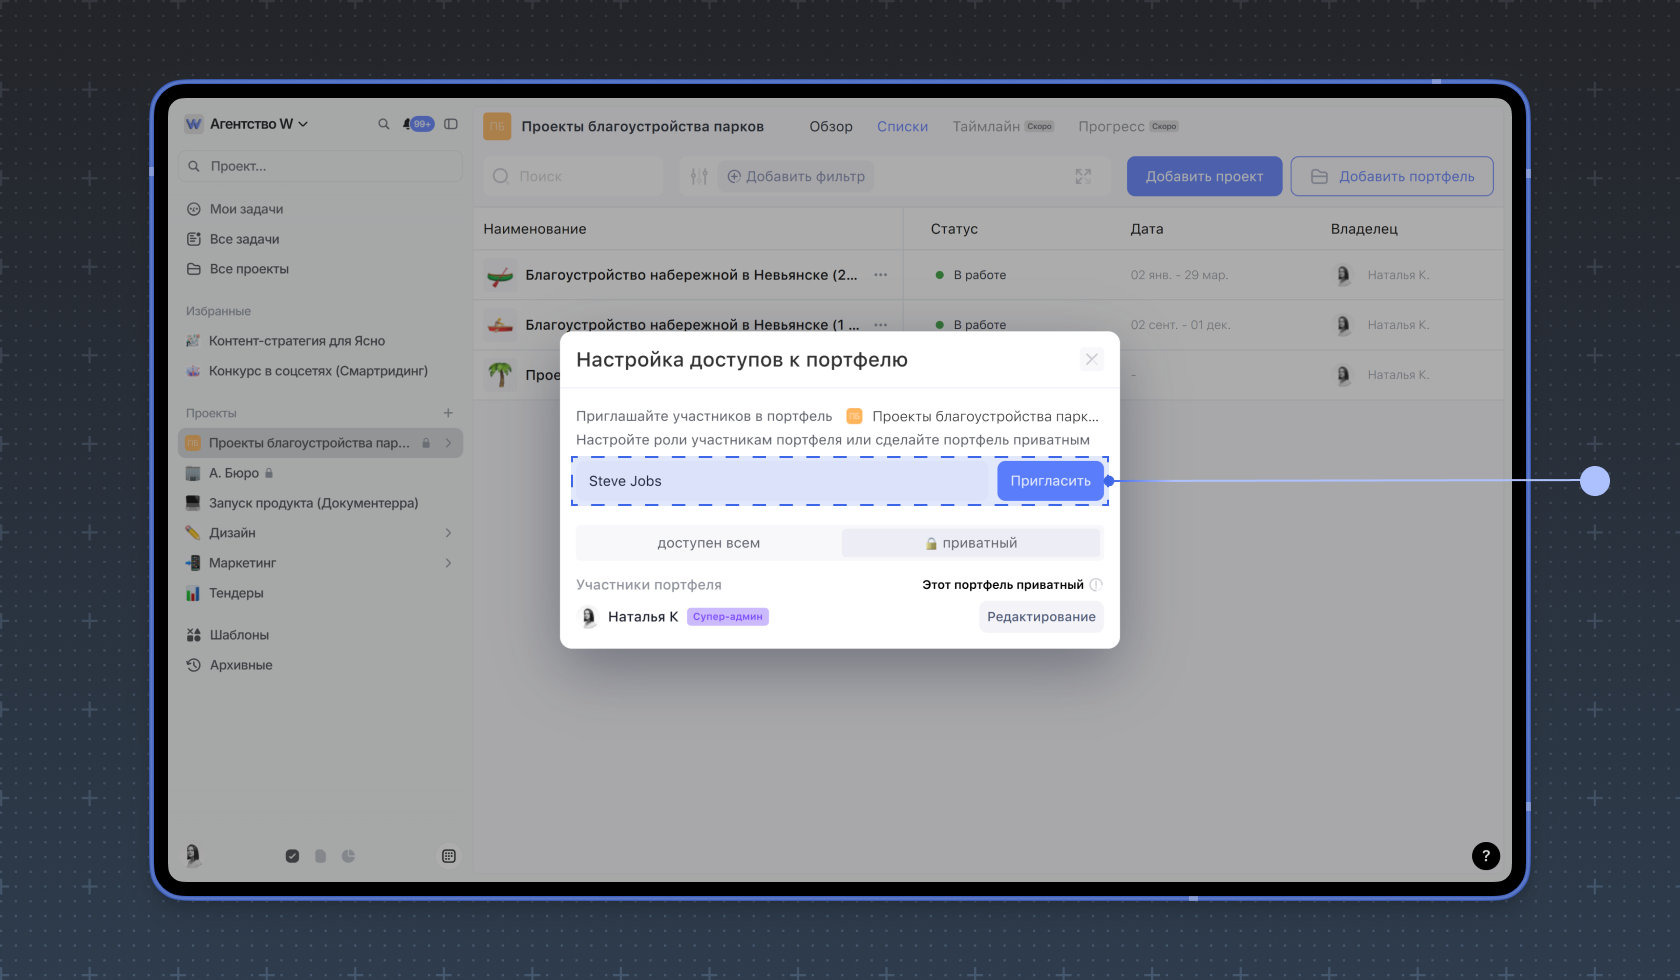Add new project with plus icon
The height and width of the screenshot is (980, 1680).
point(448,413)
